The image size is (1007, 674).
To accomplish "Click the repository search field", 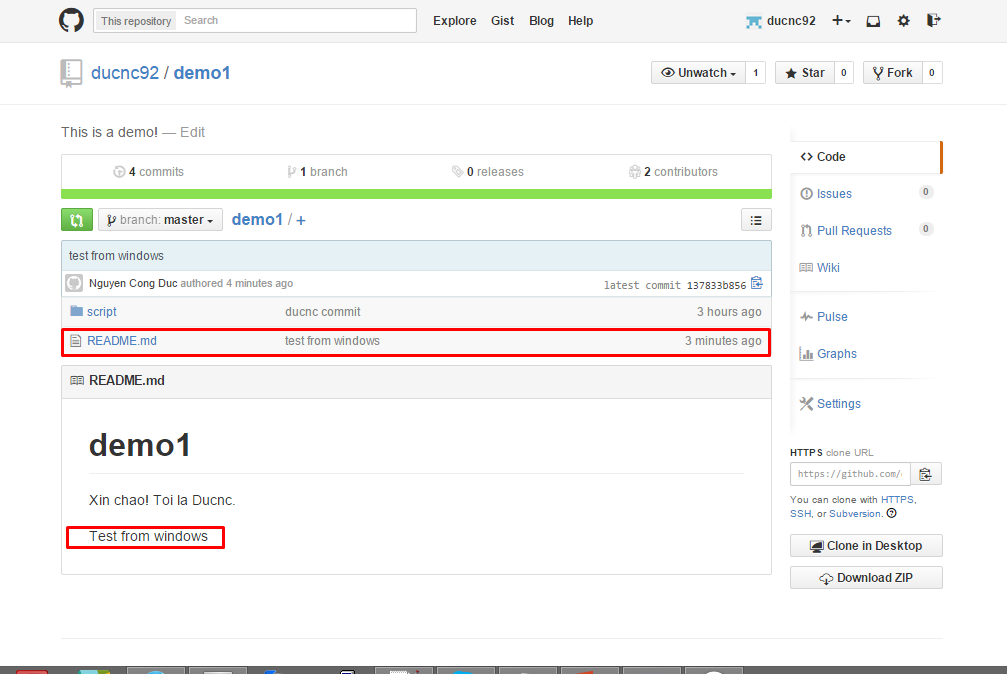I will [297, 21].
